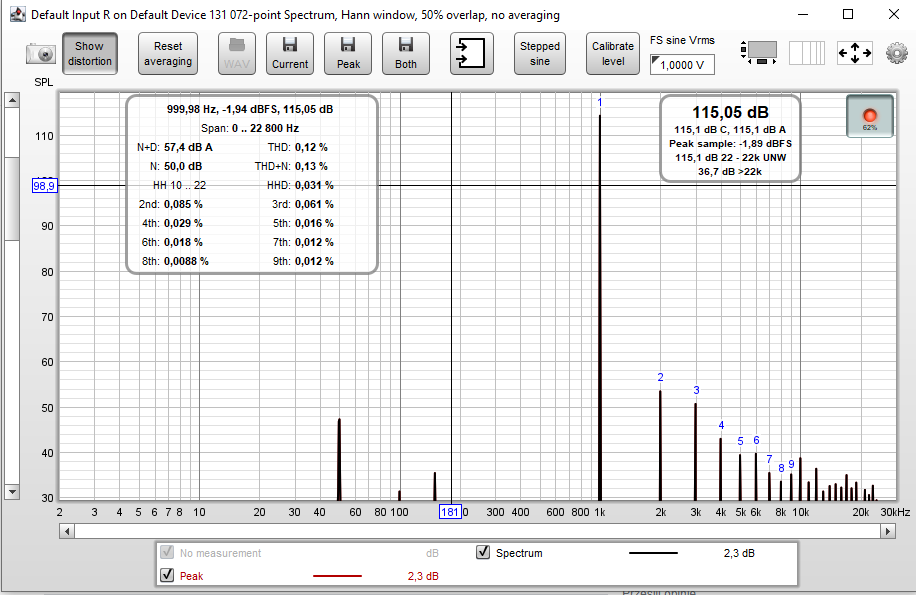Click the graph columns layout icon
916x596 pixels.
click(x=807, y=53)
